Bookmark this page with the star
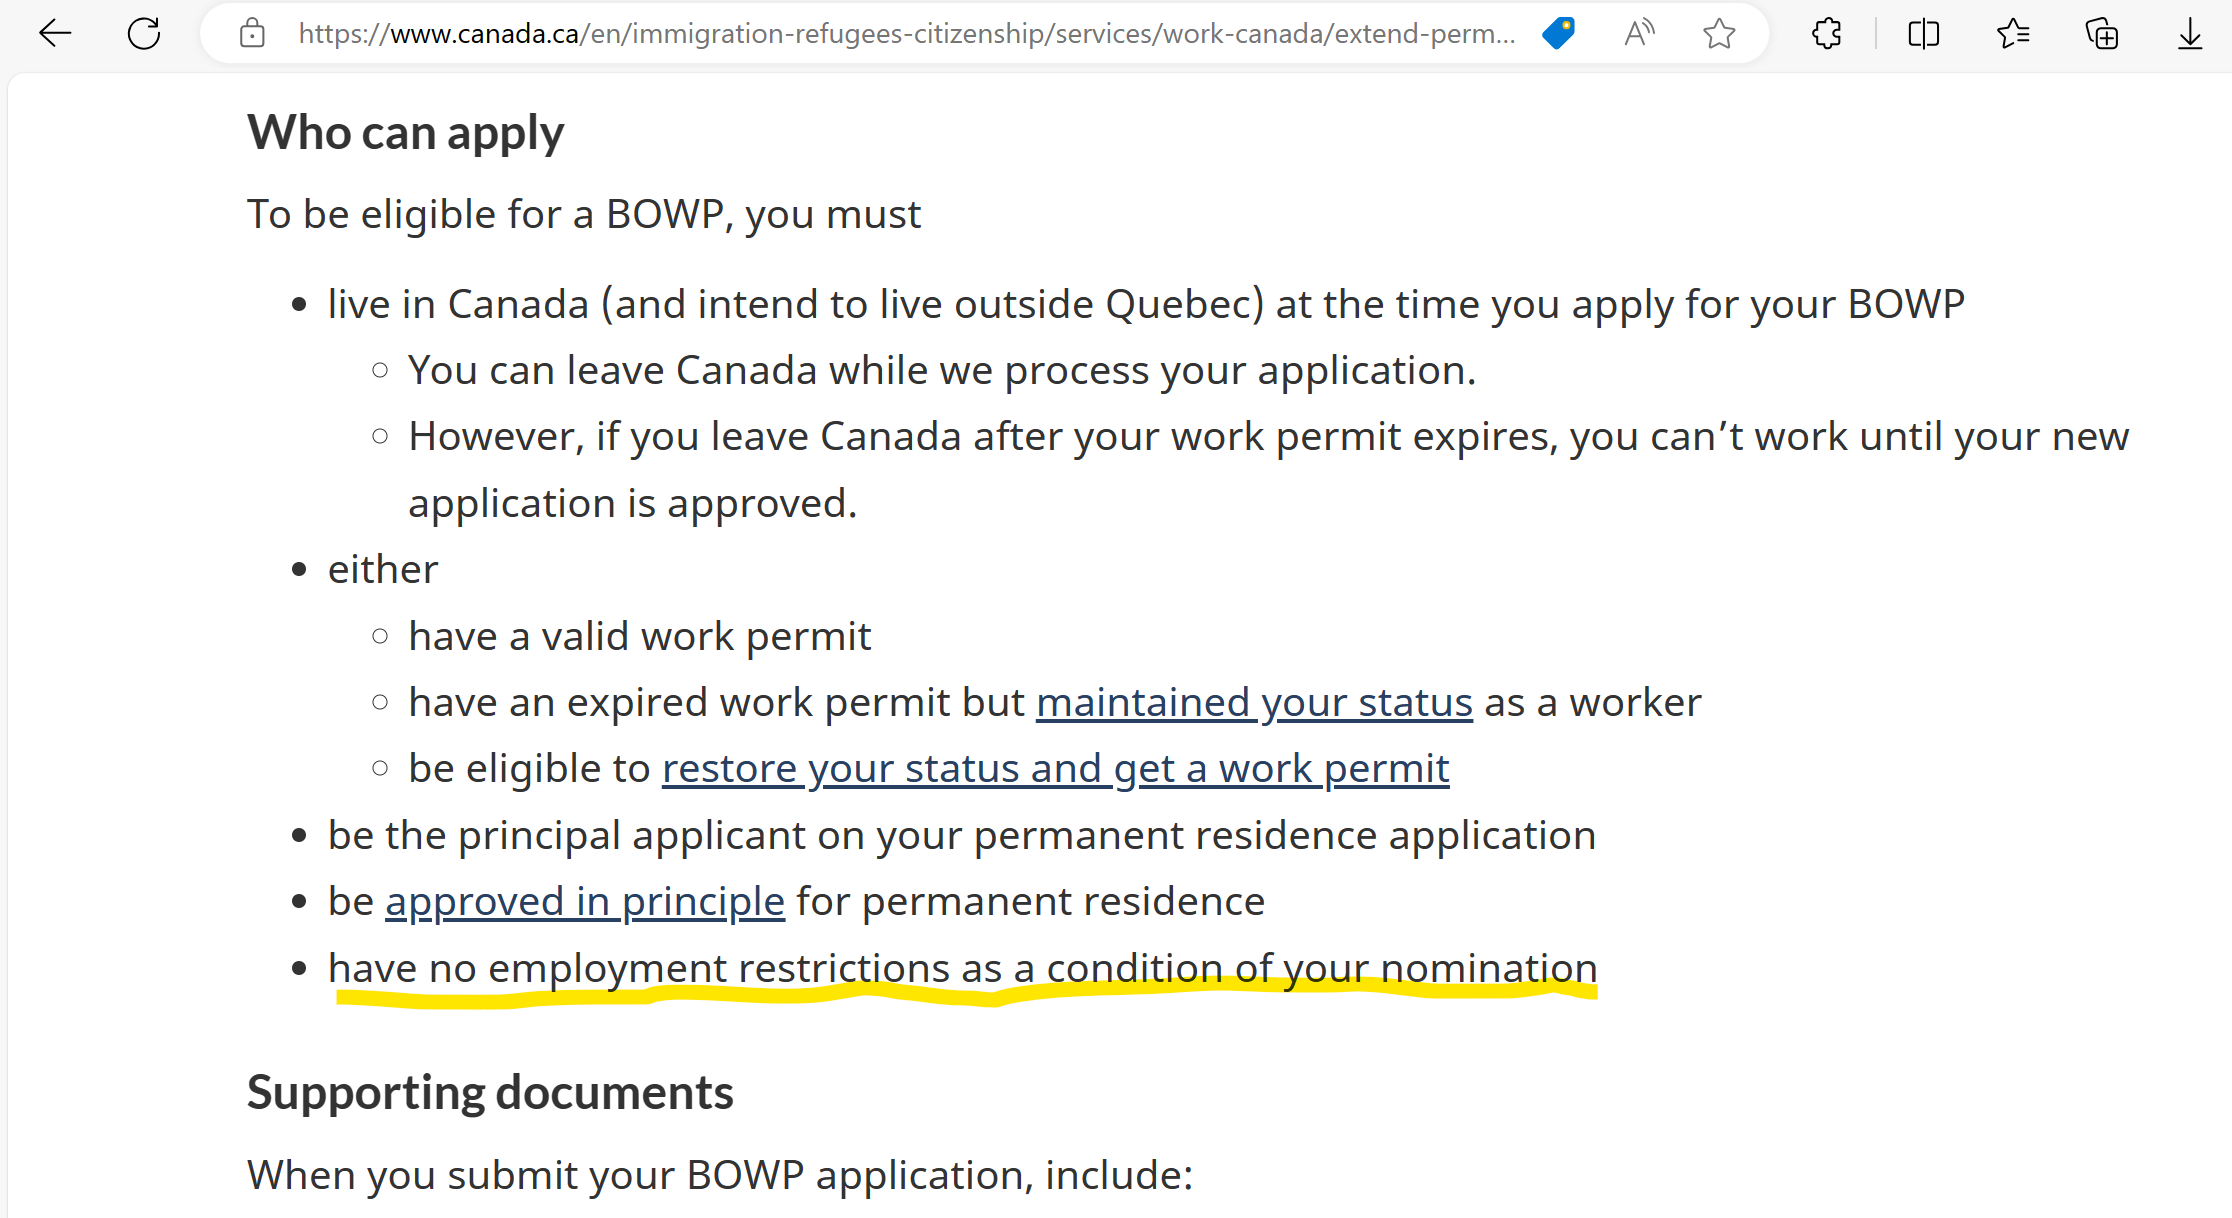The height and width of the screenshot is (1218, 2232). 1719,33
